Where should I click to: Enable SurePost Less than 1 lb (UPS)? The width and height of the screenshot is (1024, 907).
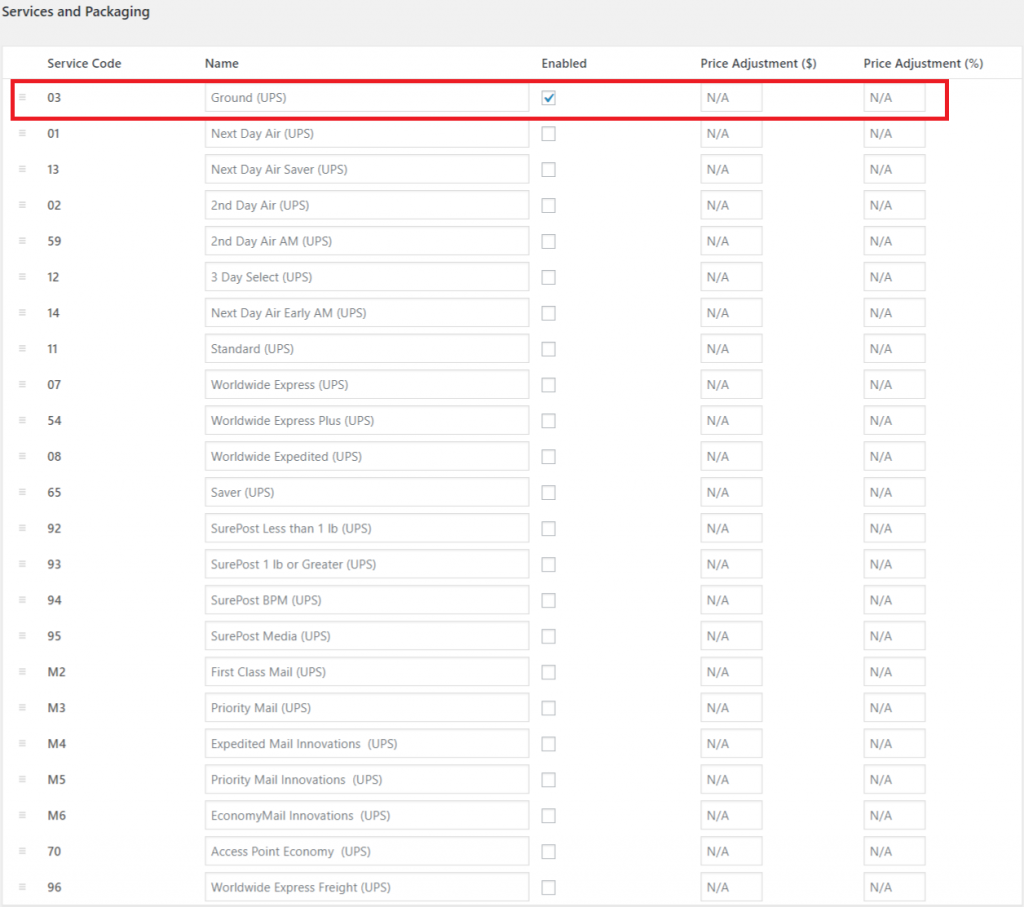[549, 529]
